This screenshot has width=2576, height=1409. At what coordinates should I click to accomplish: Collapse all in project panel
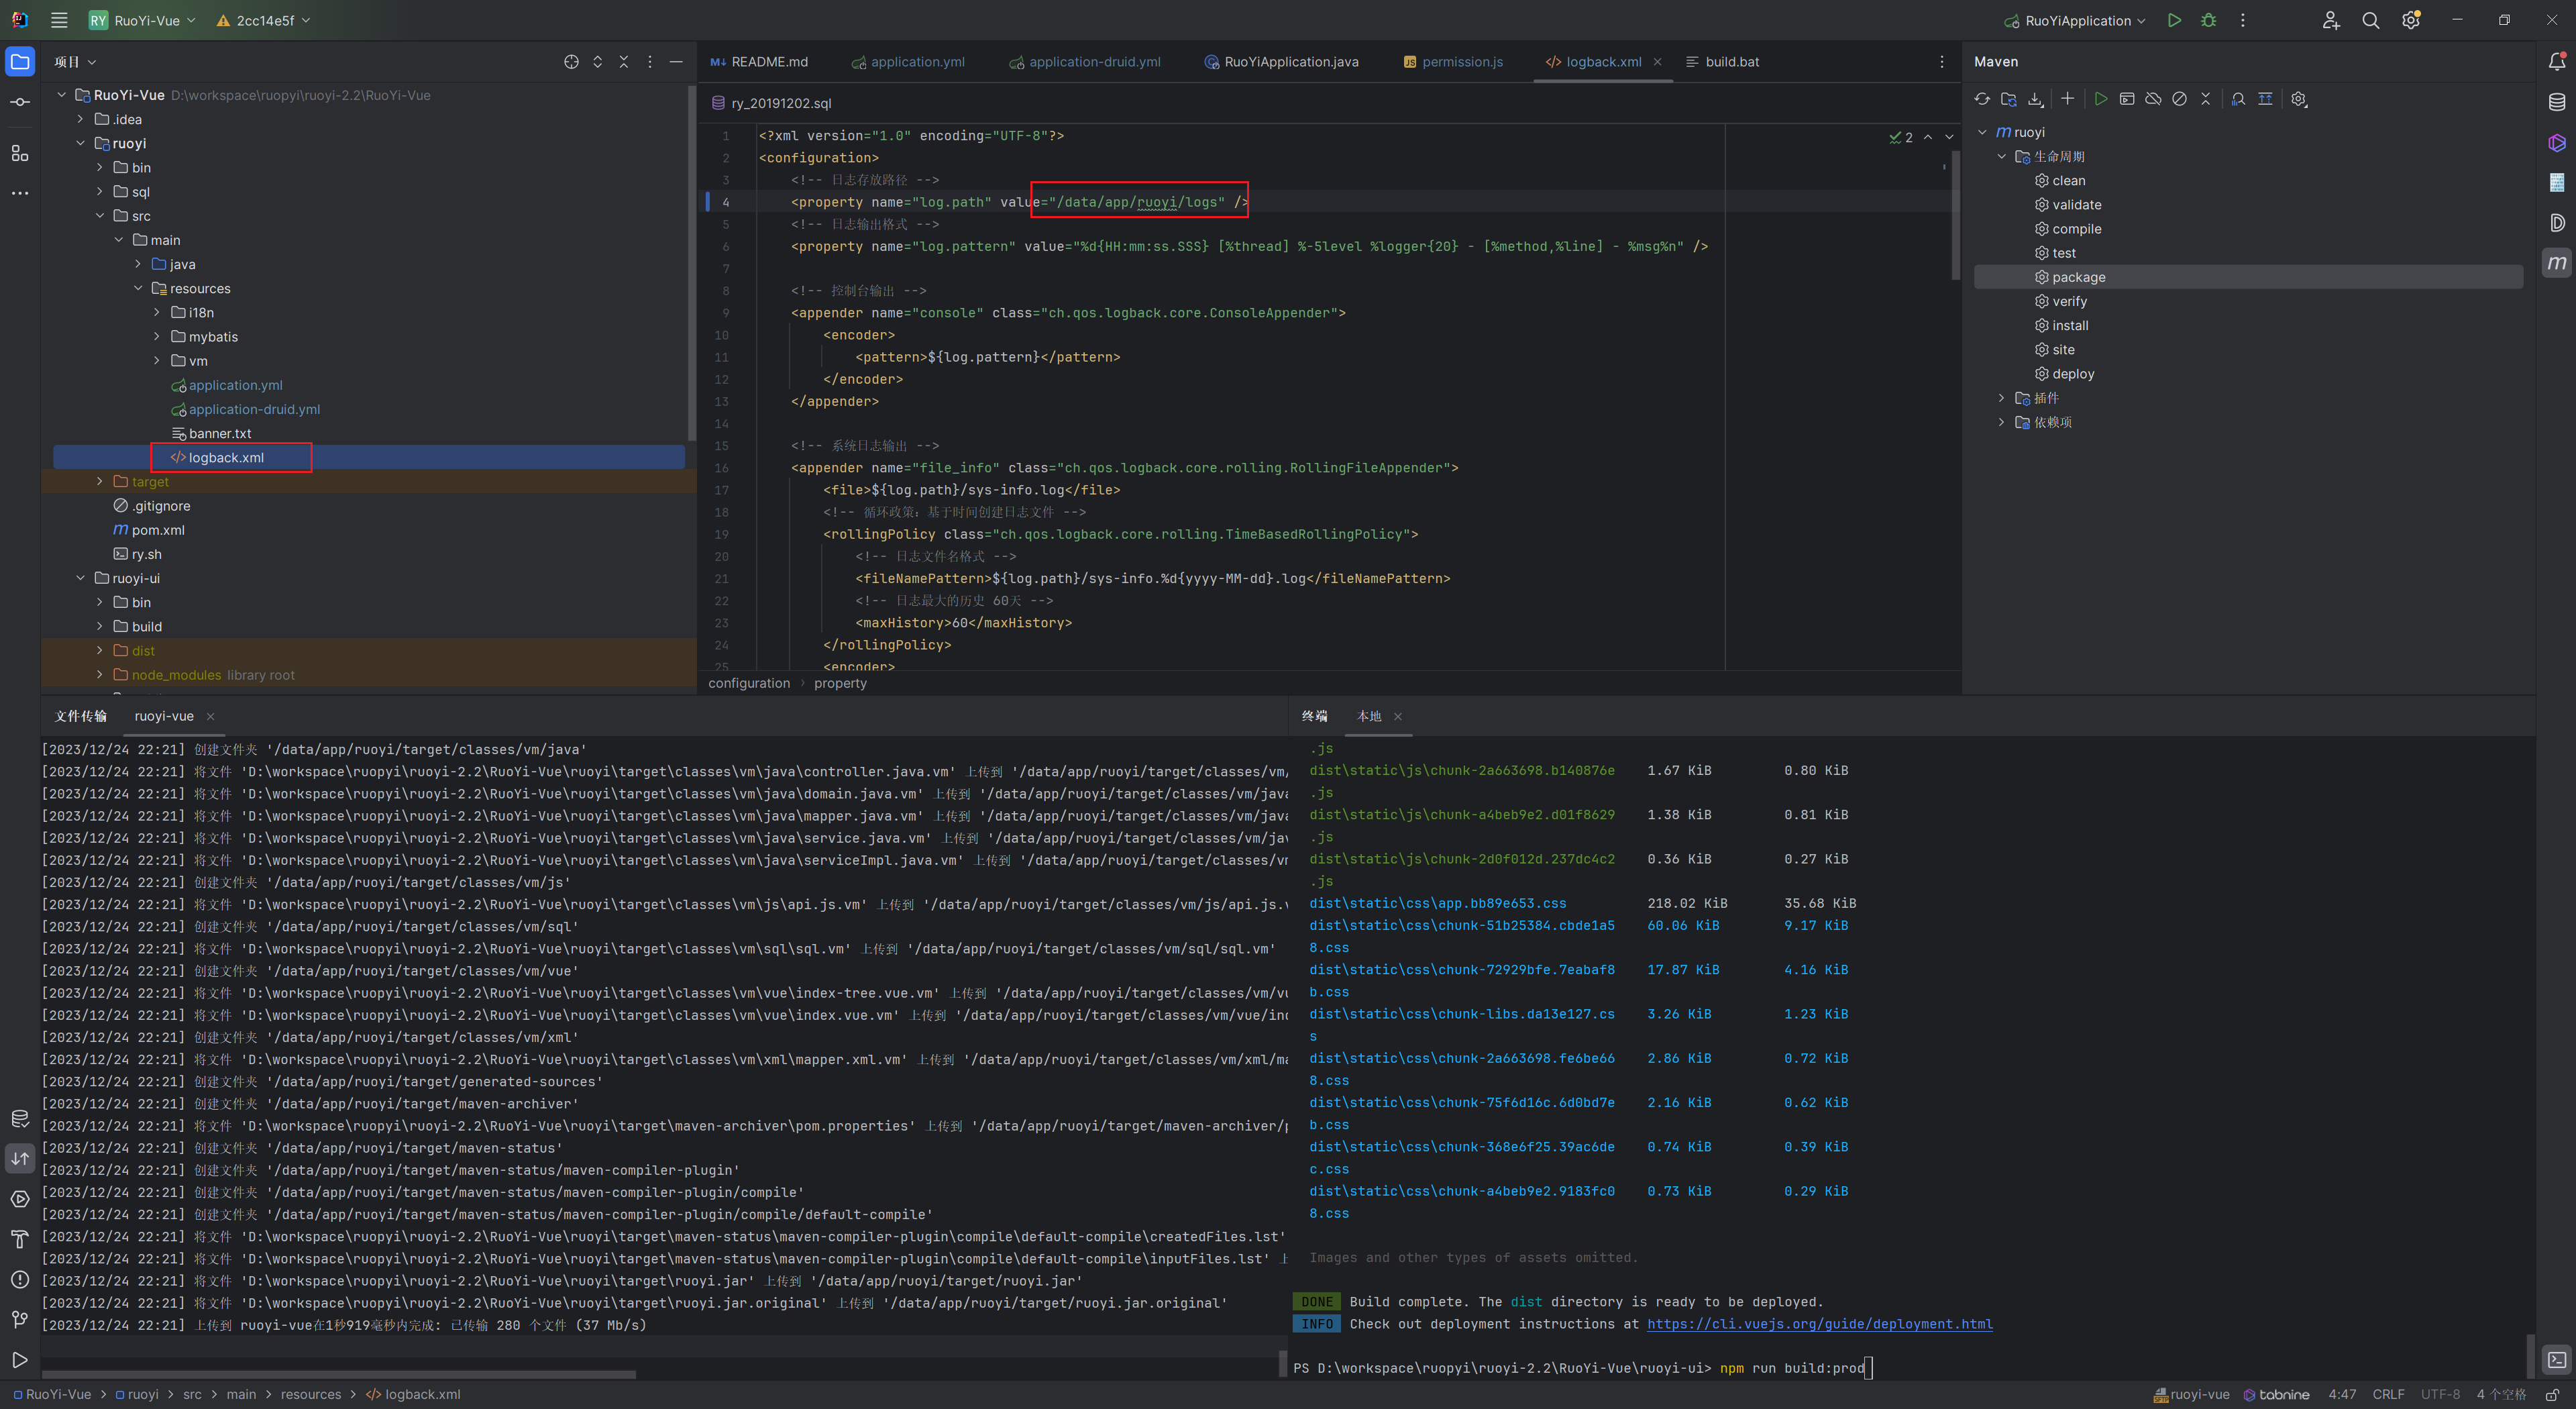[x=623, y=62]
